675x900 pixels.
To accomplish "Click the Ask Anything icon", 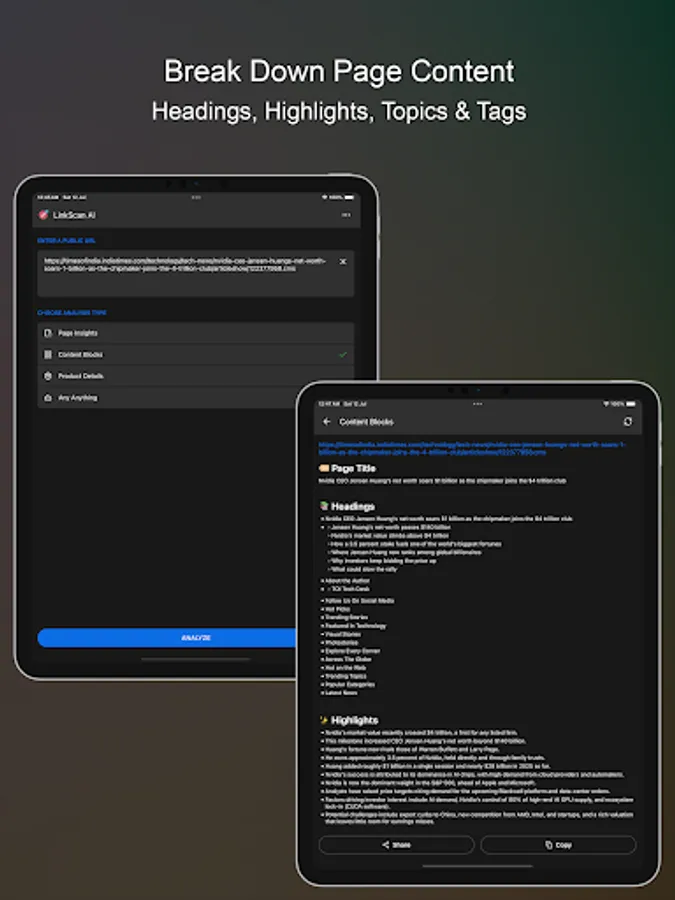I will (x=48, y=398).
